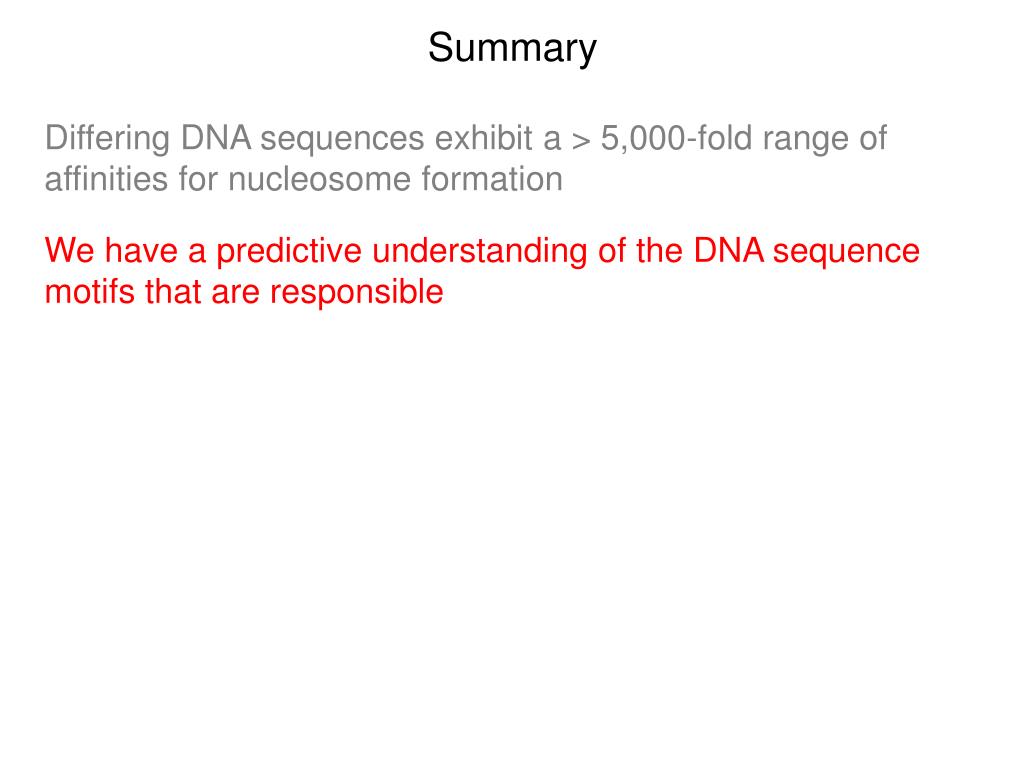Click the word predictive in red text
Image resolution: width=1024 pixels, height=768 pixels.
[289, 252]
